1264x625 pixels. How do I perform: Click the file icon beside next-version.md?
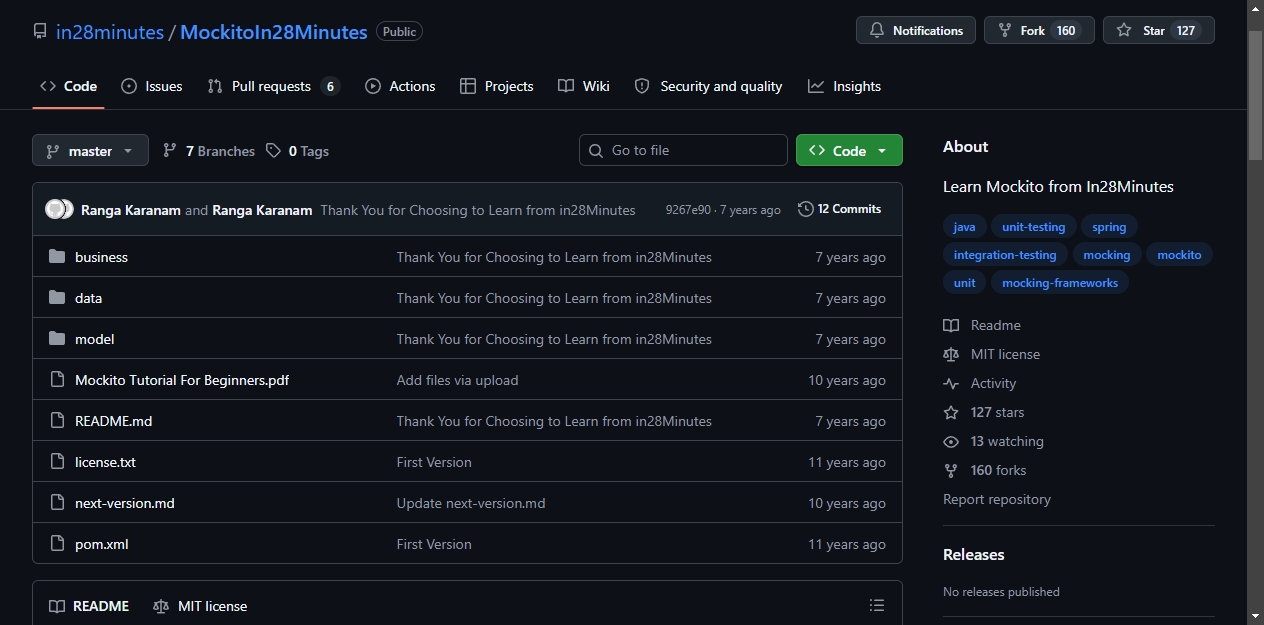point(57,503)
